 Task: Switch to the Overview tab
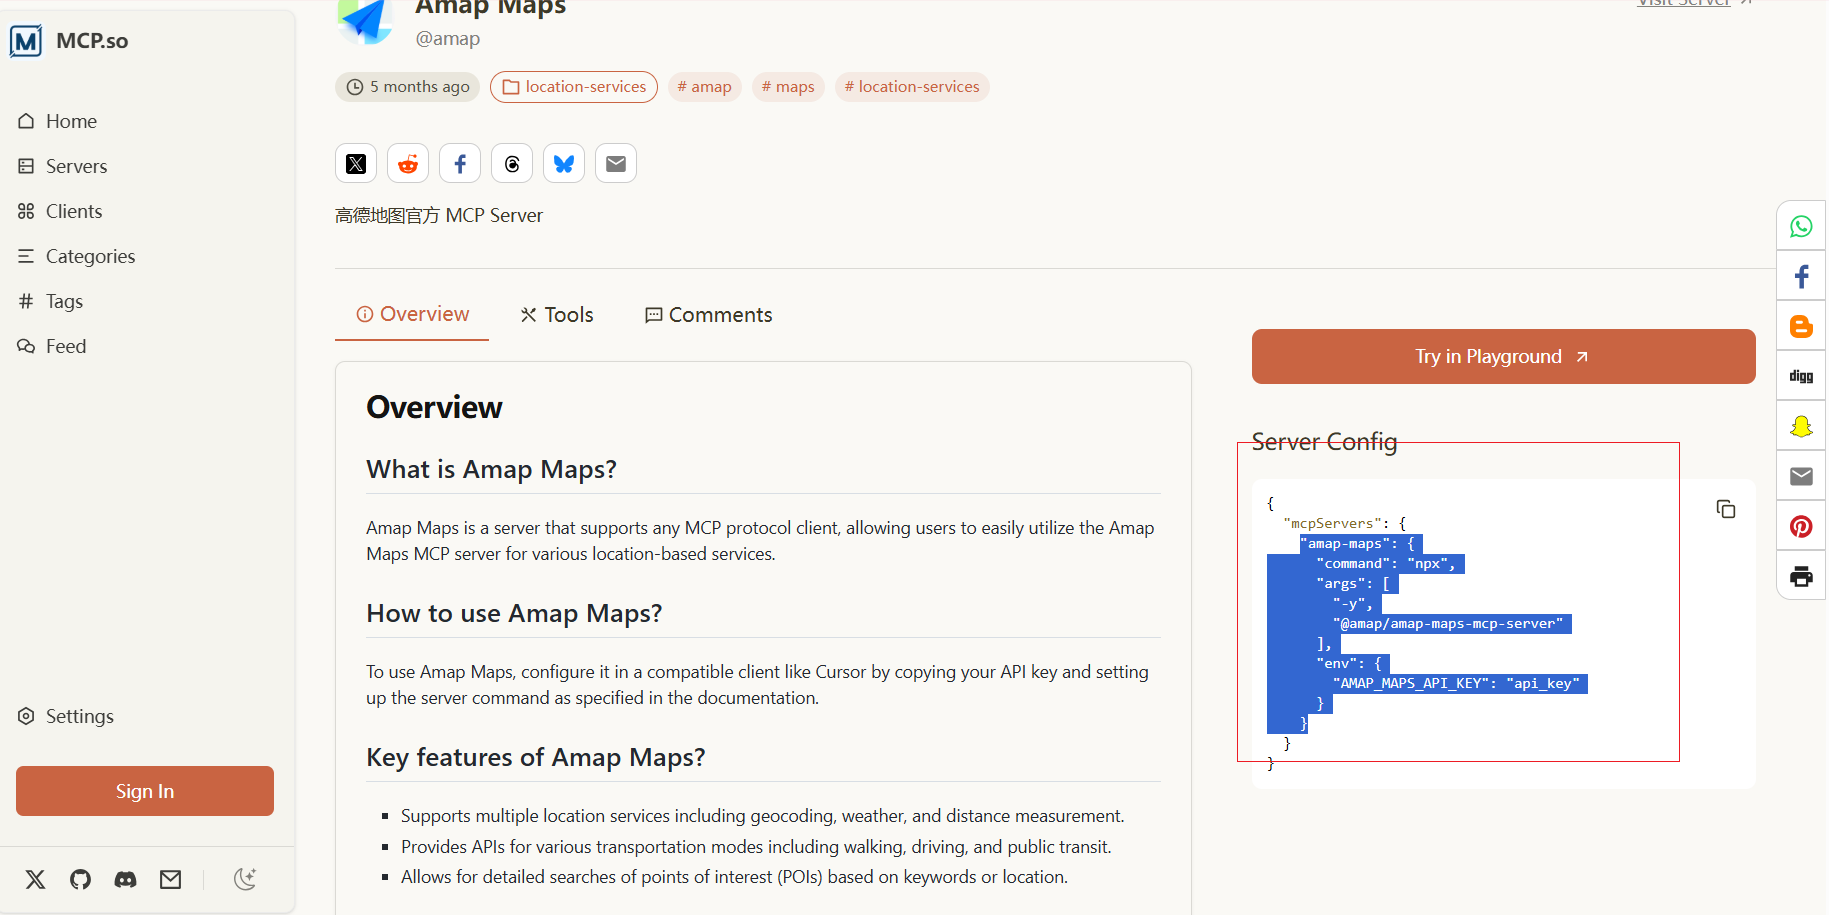[412, 314]
